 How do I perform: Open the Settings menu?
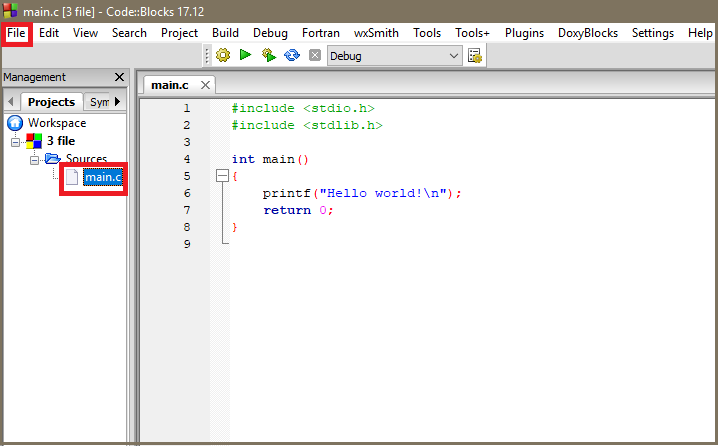click(653, 33)
